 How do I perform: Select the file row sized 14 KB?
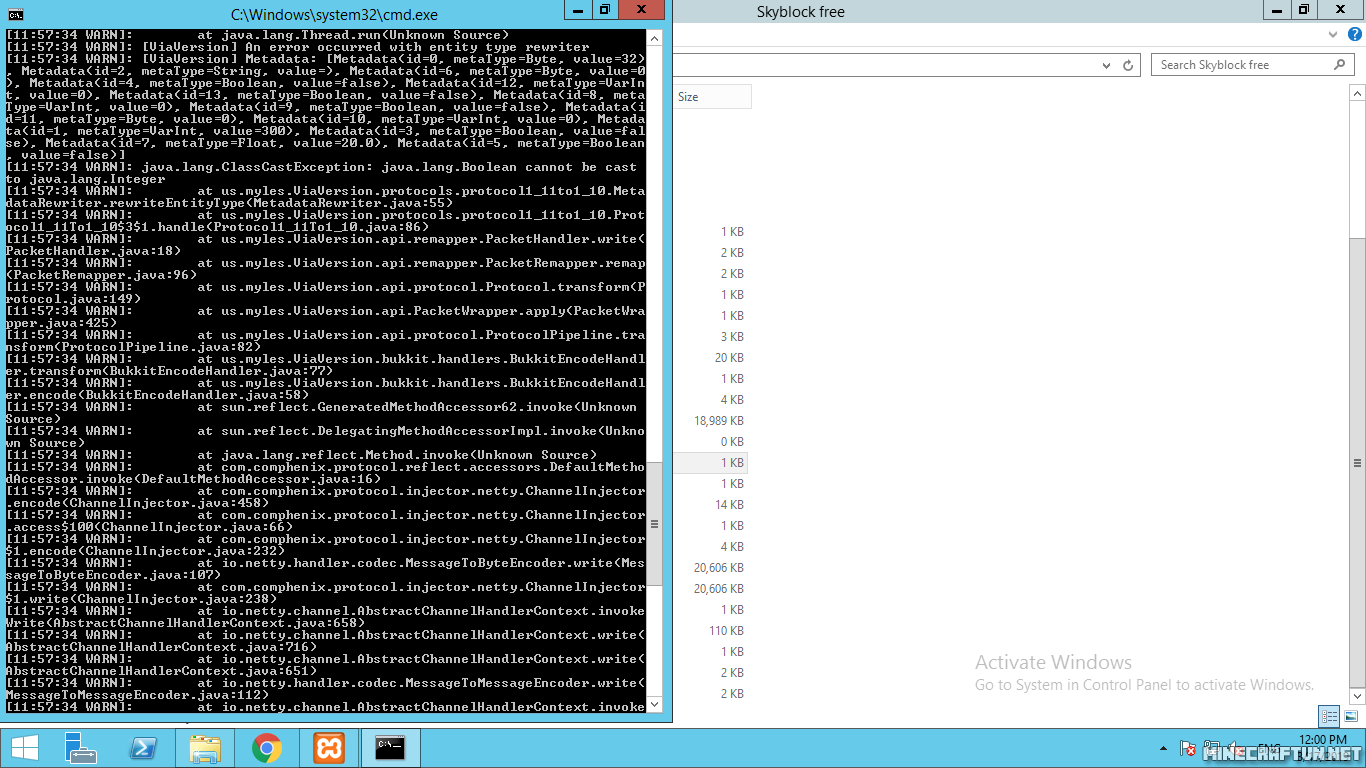point(710,505)
